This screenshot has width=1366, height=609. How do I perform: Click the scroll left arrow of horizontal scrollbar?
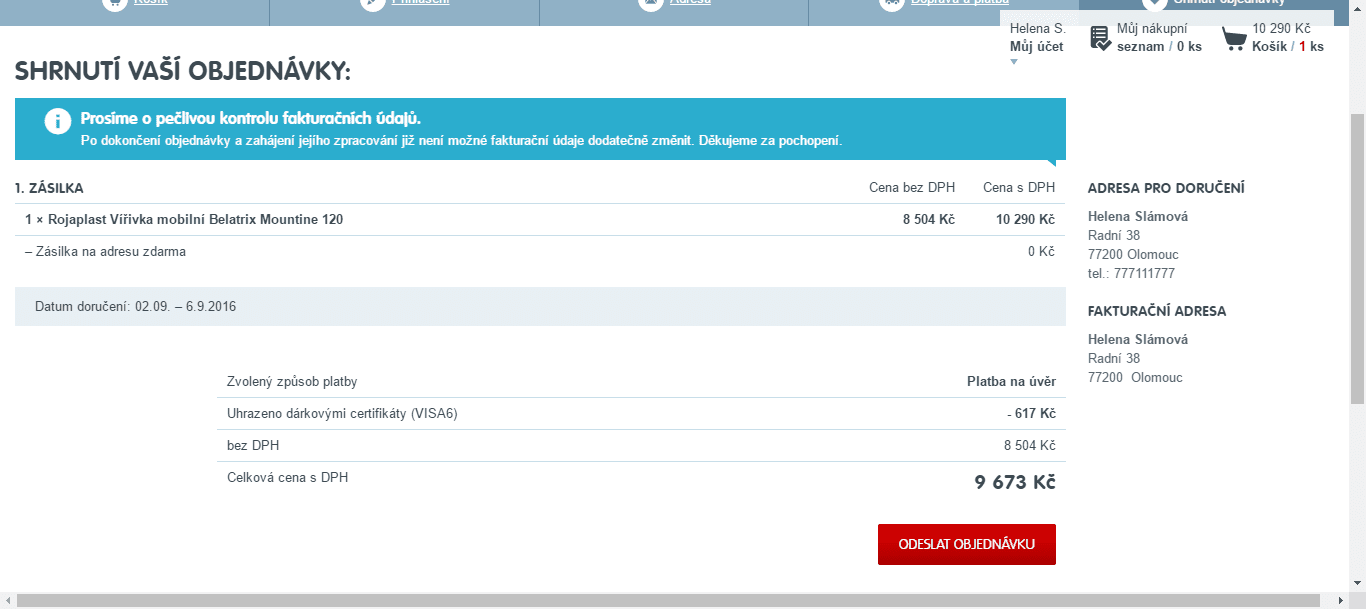tap(8, 600)
